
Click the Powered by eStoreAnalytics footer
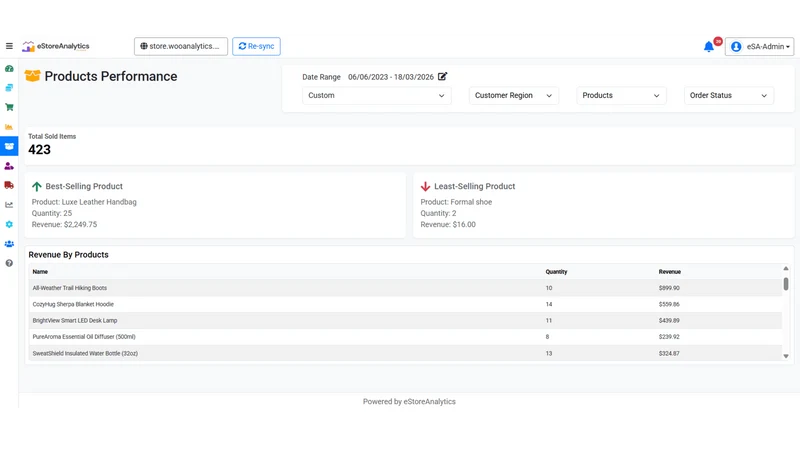pyautogui.click(x=409, y=402)
